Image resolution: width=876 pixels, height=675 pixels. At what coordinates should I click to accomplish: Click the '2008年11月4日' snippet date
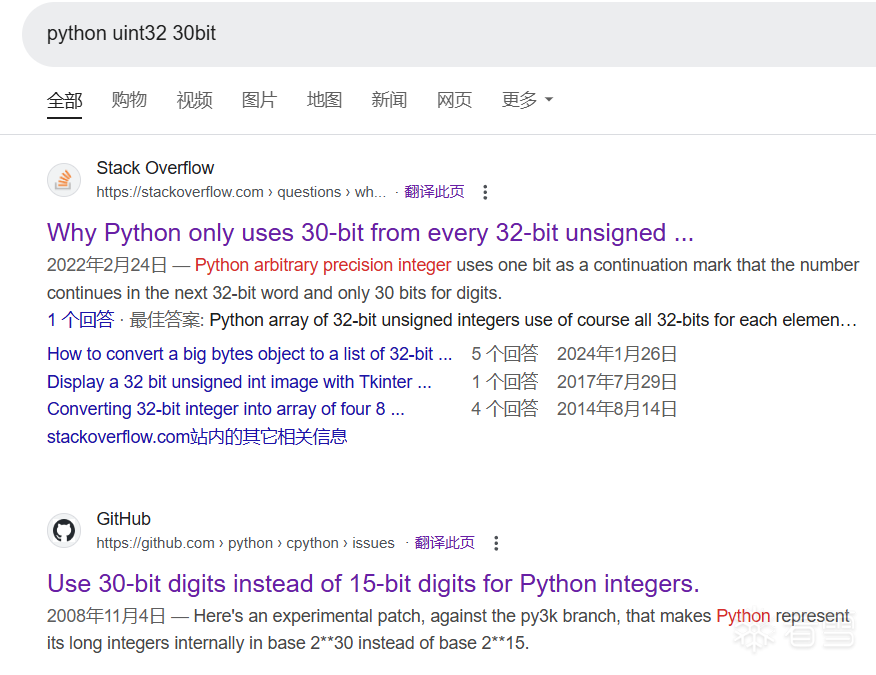106,616
